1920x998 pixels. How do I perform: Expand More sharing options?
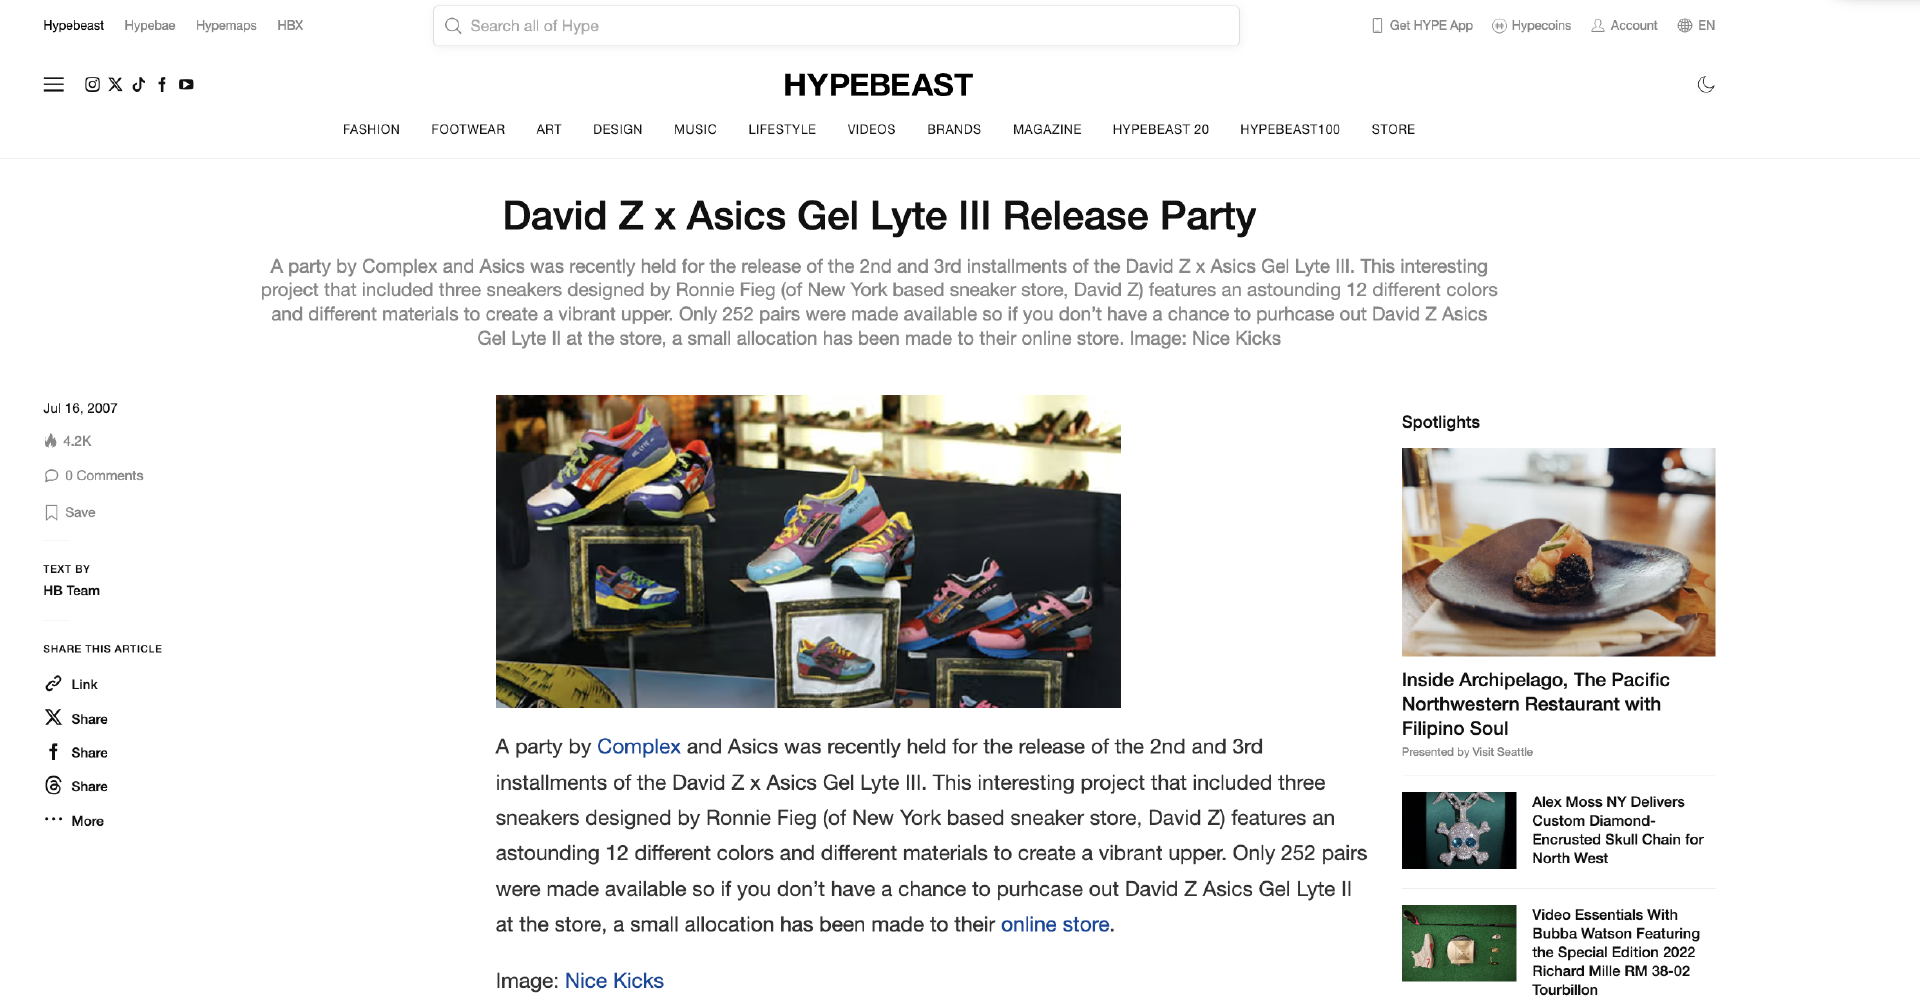pyautogui.click(x=74, y=821)
